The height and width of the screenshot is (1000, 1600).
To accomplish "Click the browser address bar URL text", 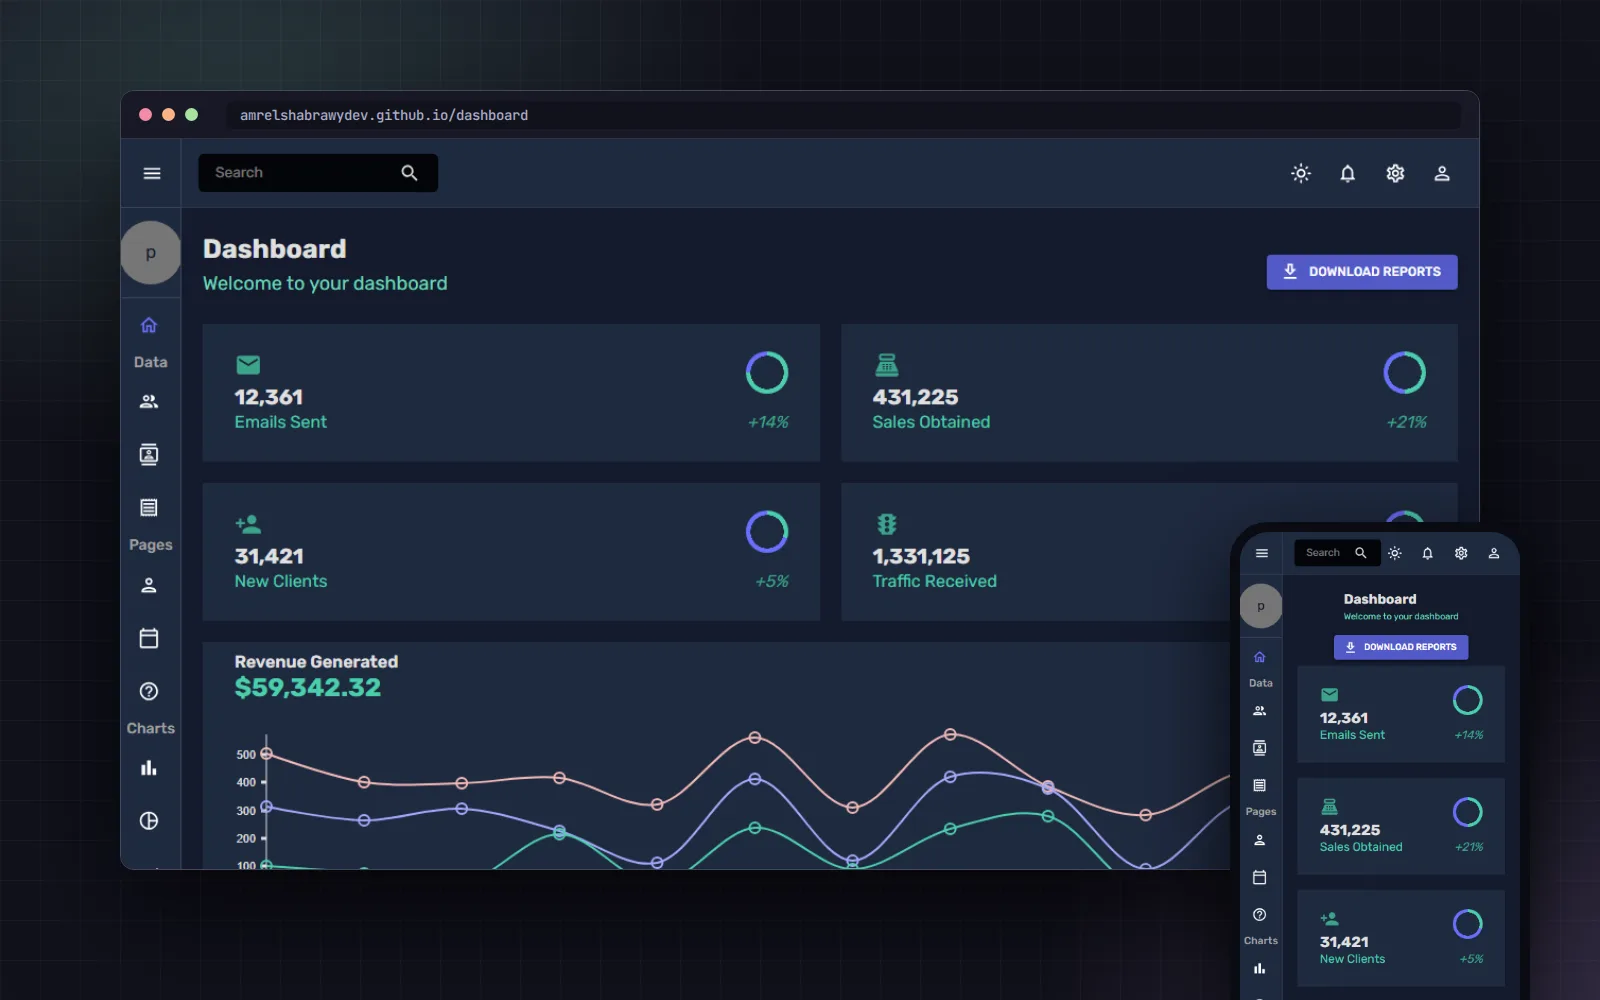I will coord(384,115).
